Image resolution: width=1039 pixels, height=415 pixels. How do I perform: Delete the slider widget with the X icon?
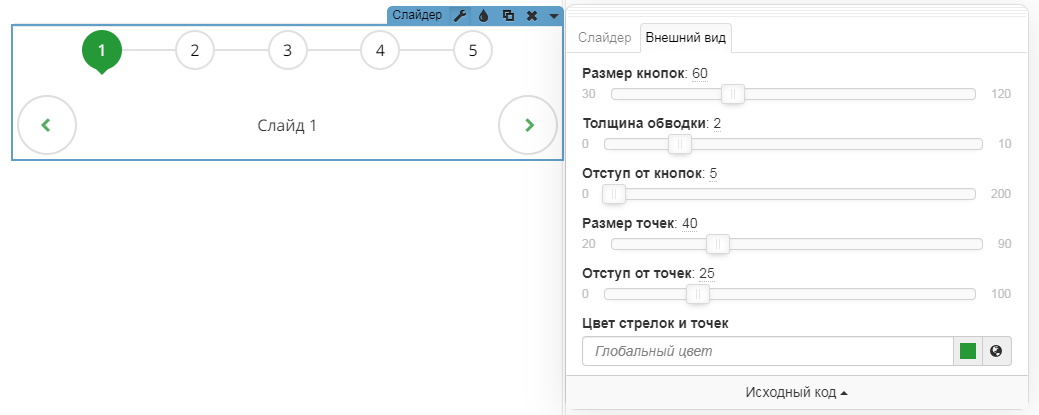[532, 15]
